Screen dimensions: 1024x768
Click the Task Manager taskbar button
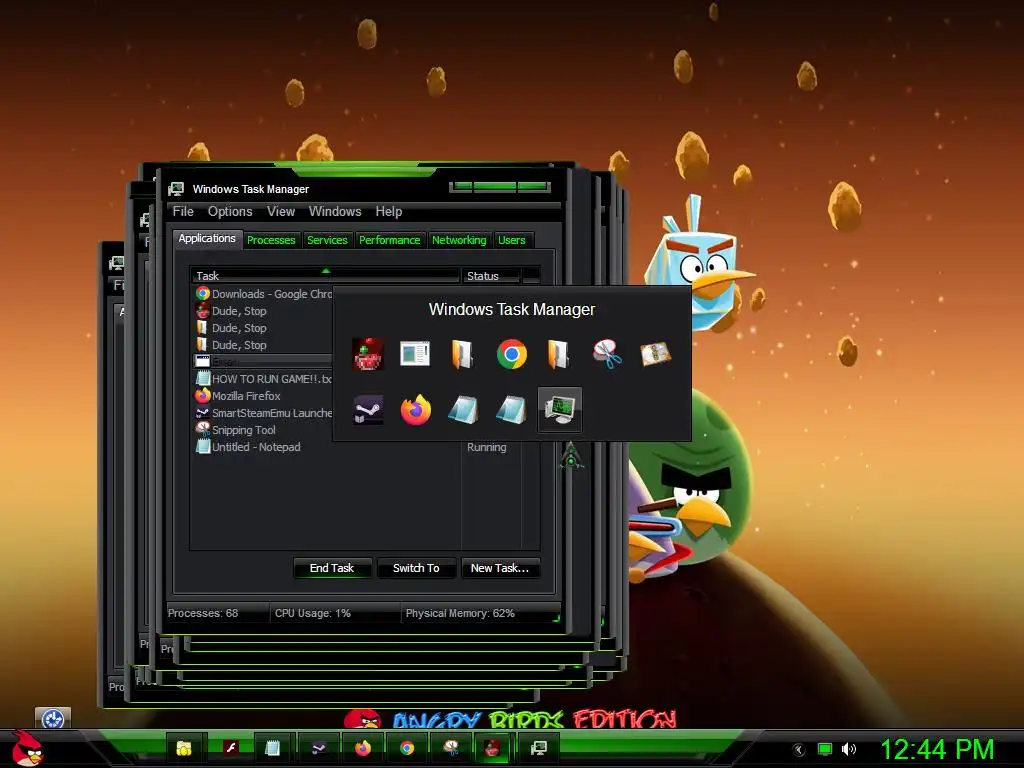[x=539, y=748]
